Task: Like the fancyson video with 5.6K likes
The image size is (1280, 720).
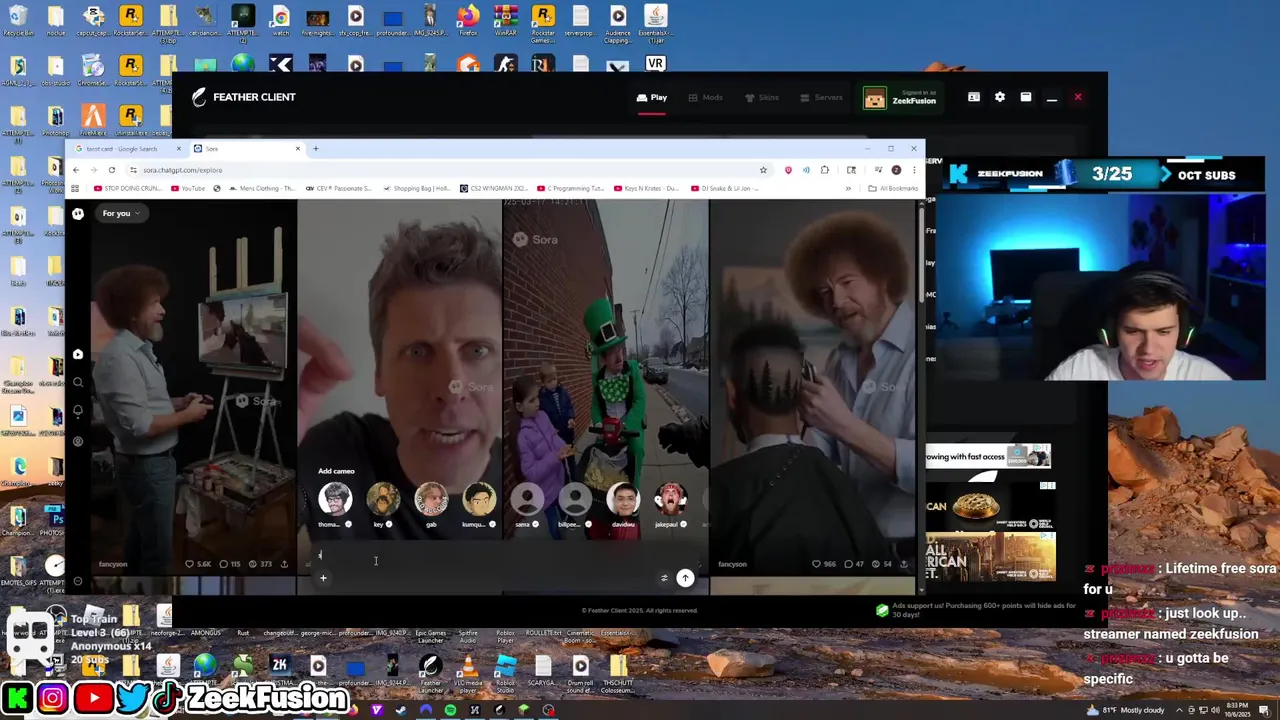Action: [x=198, y=564]
